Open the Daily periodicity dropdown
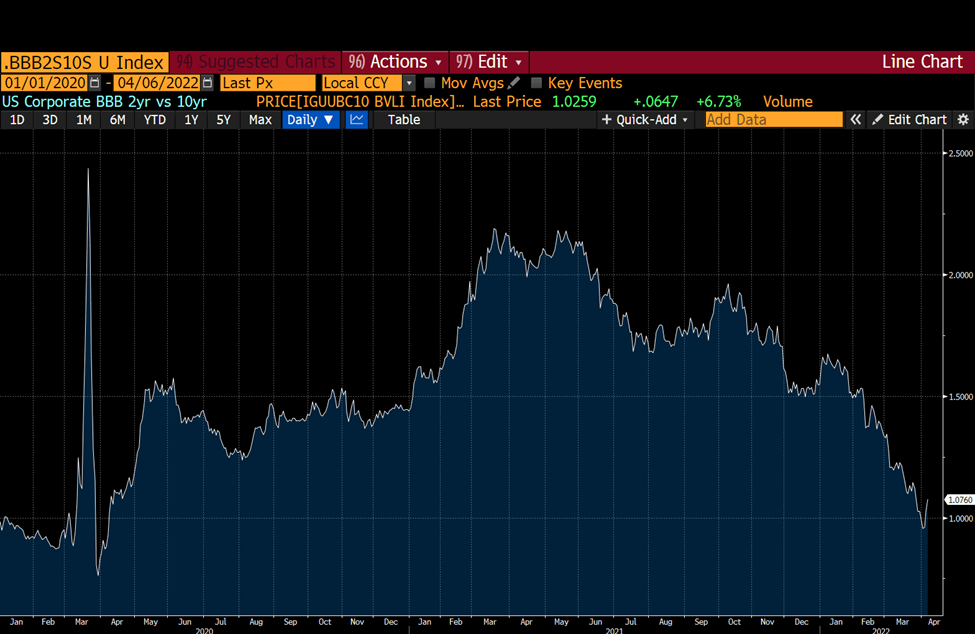 310,120
